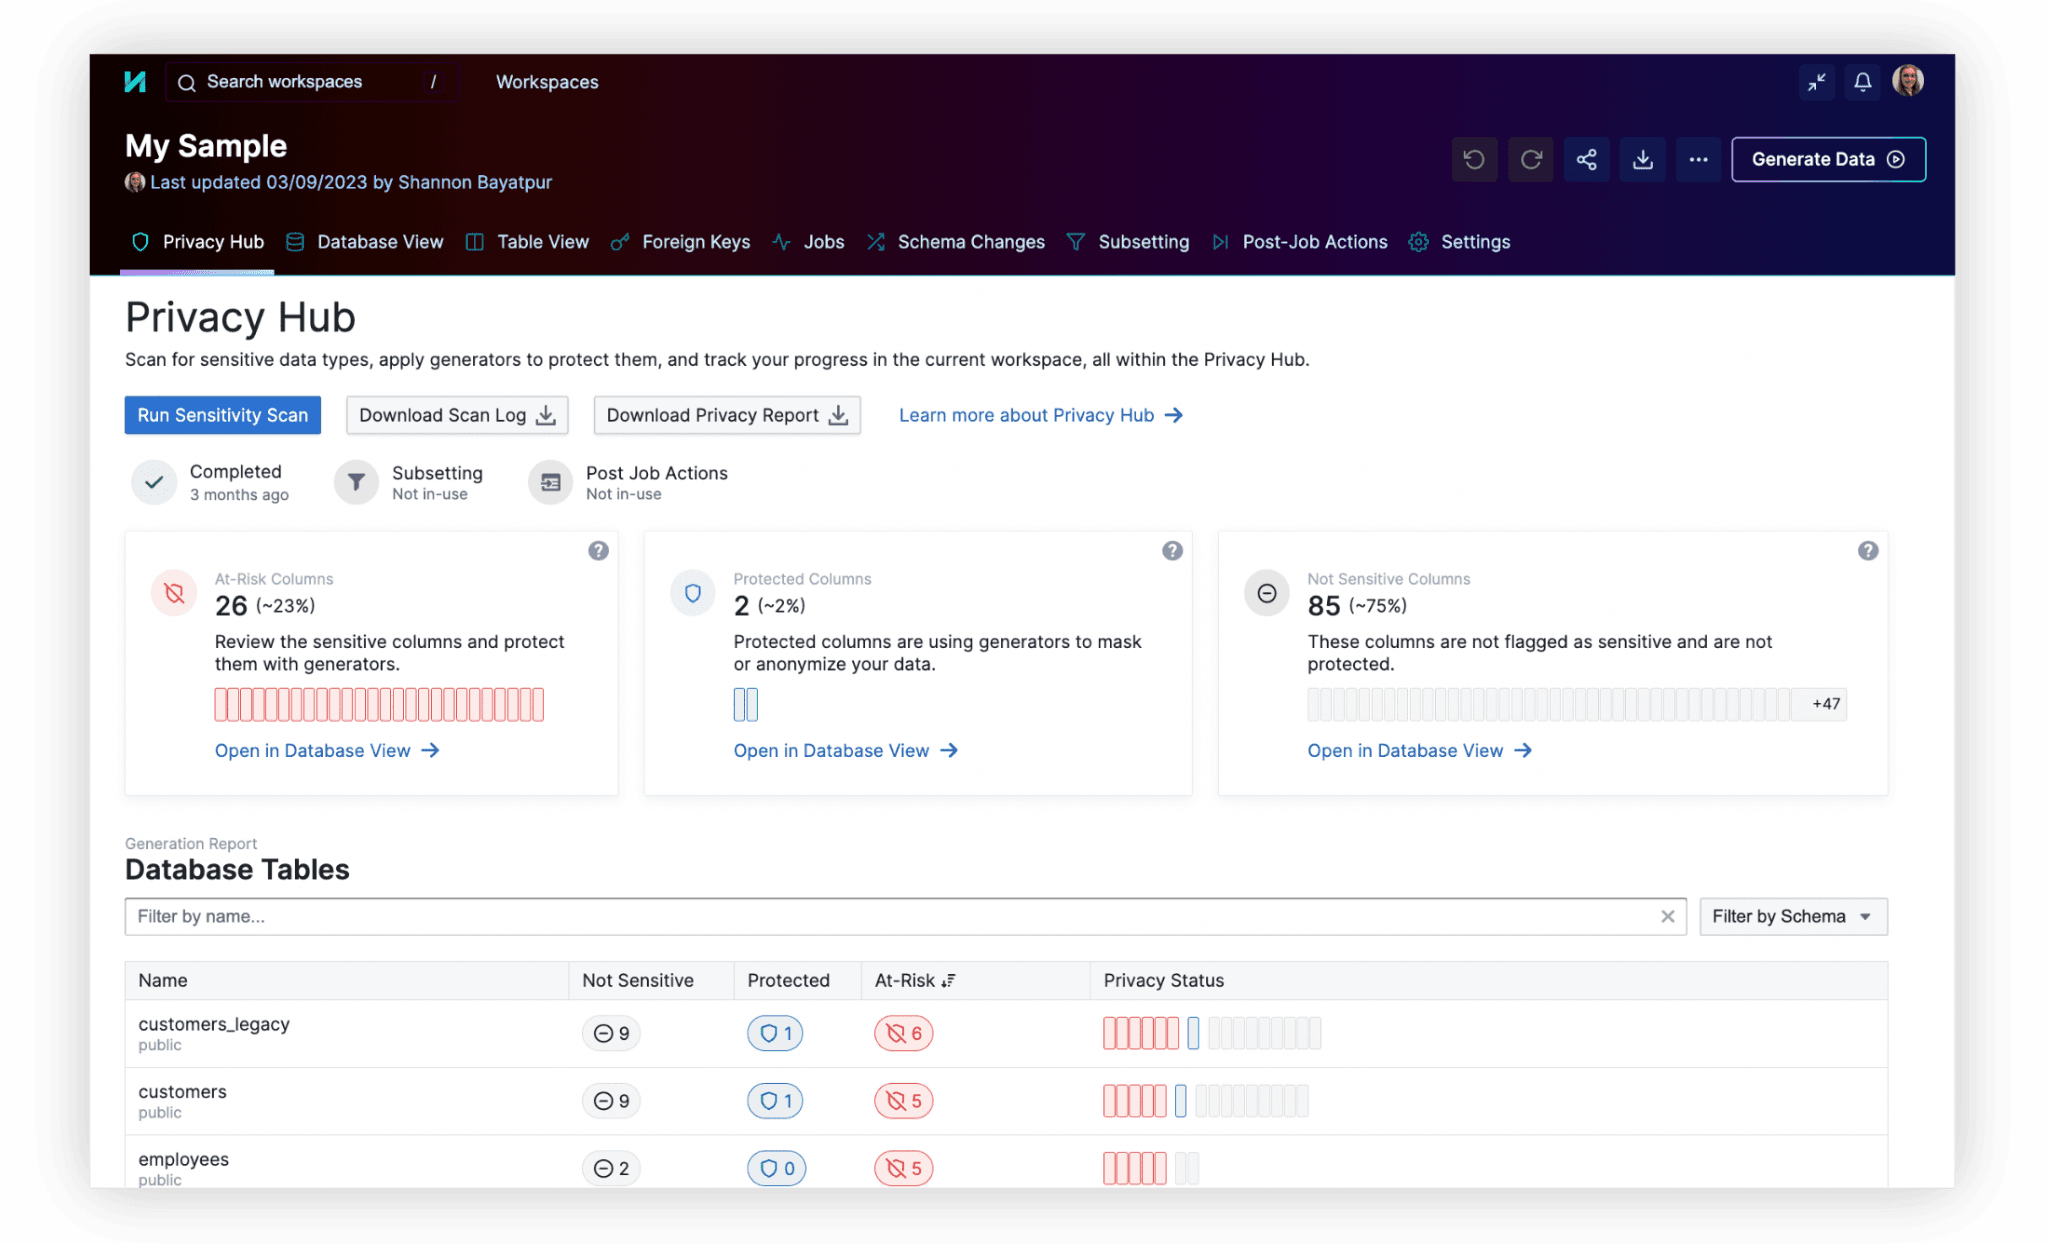Click the download workspace icon
2048x1244 pixels.
click(1643, 160)
